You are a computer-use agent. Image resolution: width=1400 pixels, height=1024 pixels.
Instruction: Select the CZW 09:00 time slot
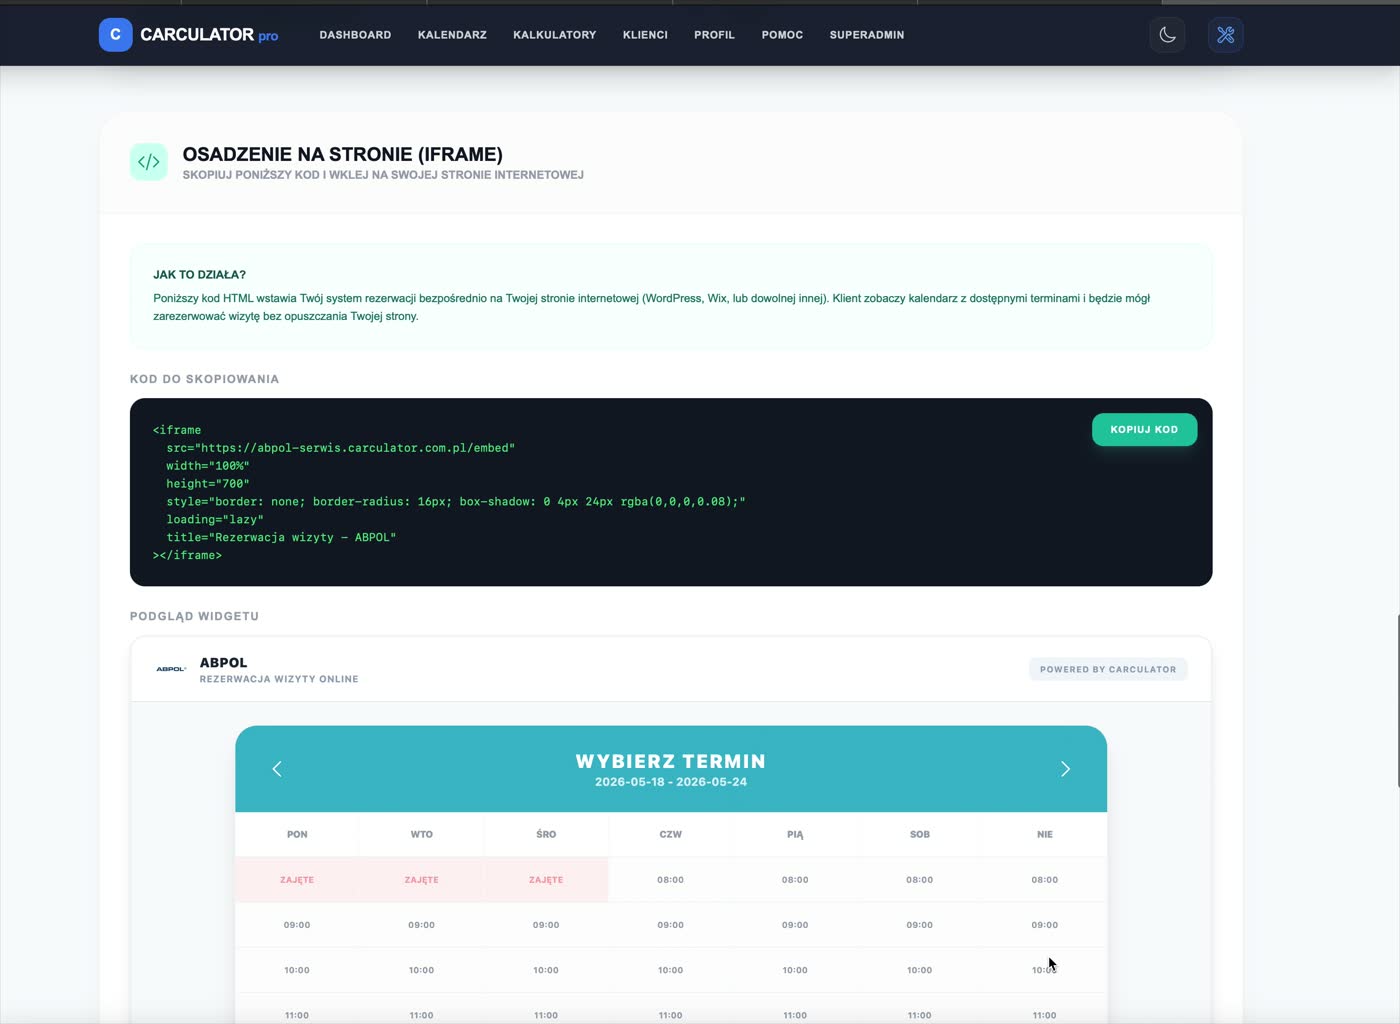671,925
